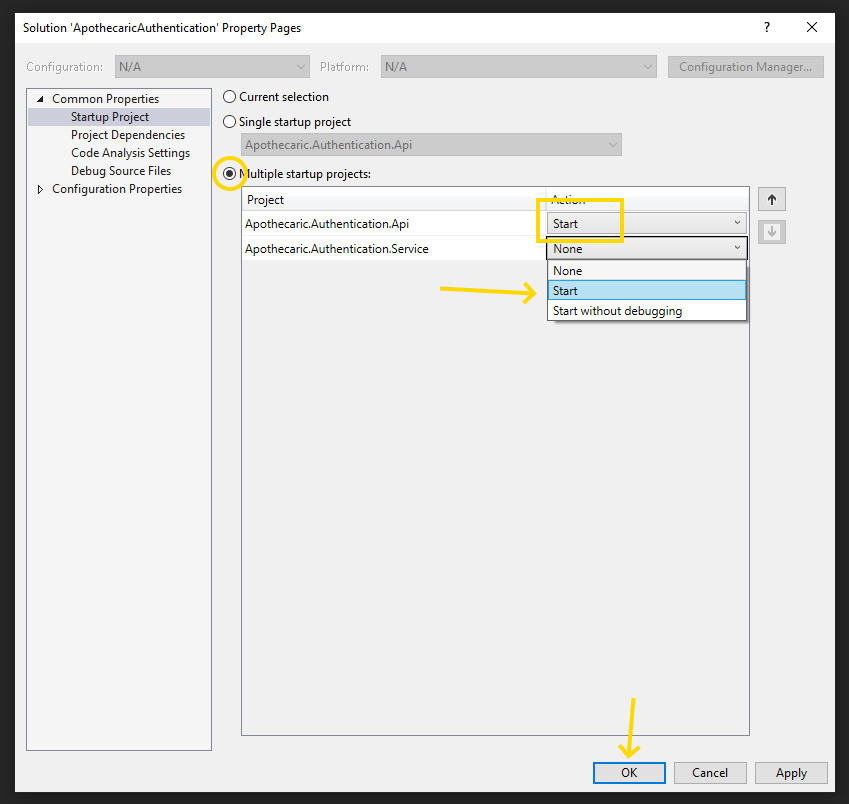Open Project Dependencies page

[x=127, y=135]
